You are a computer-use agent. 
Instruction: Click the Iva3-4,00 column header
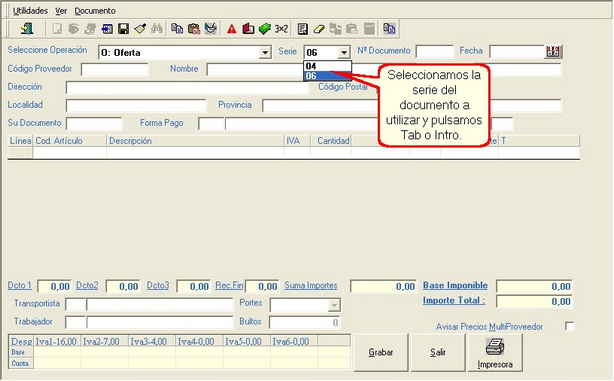click(152, 341)
